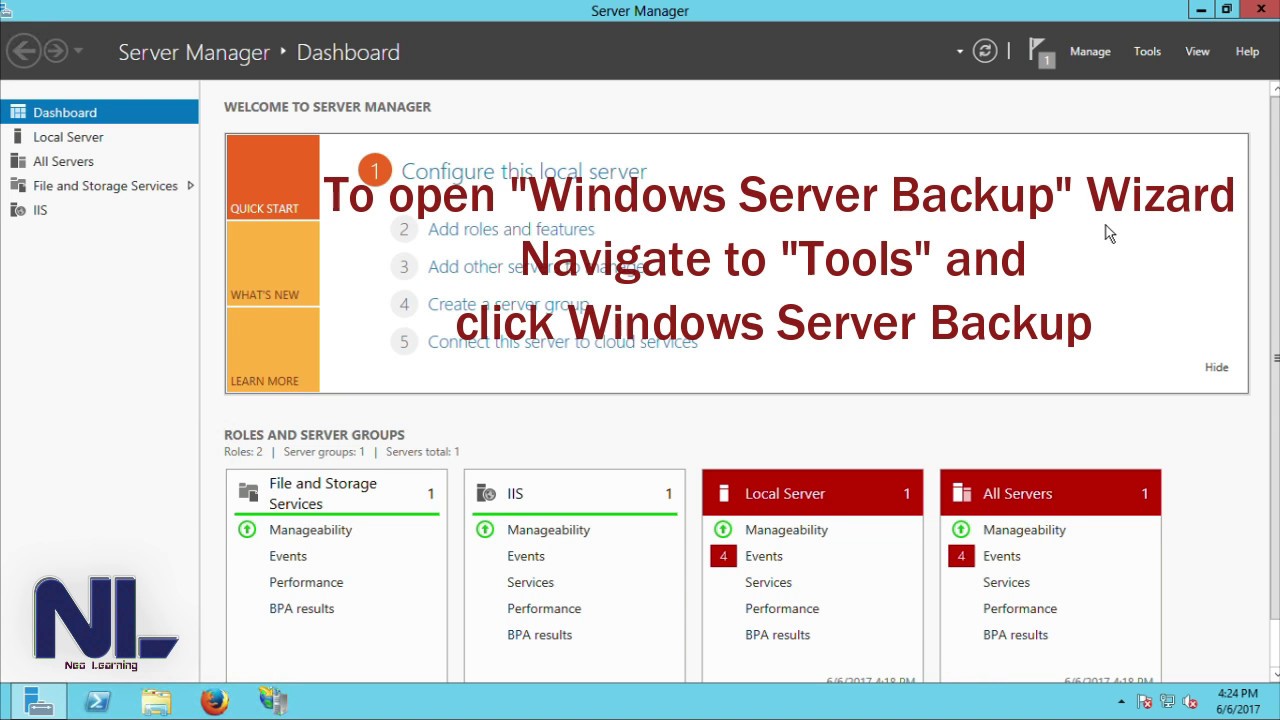Open the Notifications flag icon
The image size is (1280, 720).
(x=1041, y=52)
